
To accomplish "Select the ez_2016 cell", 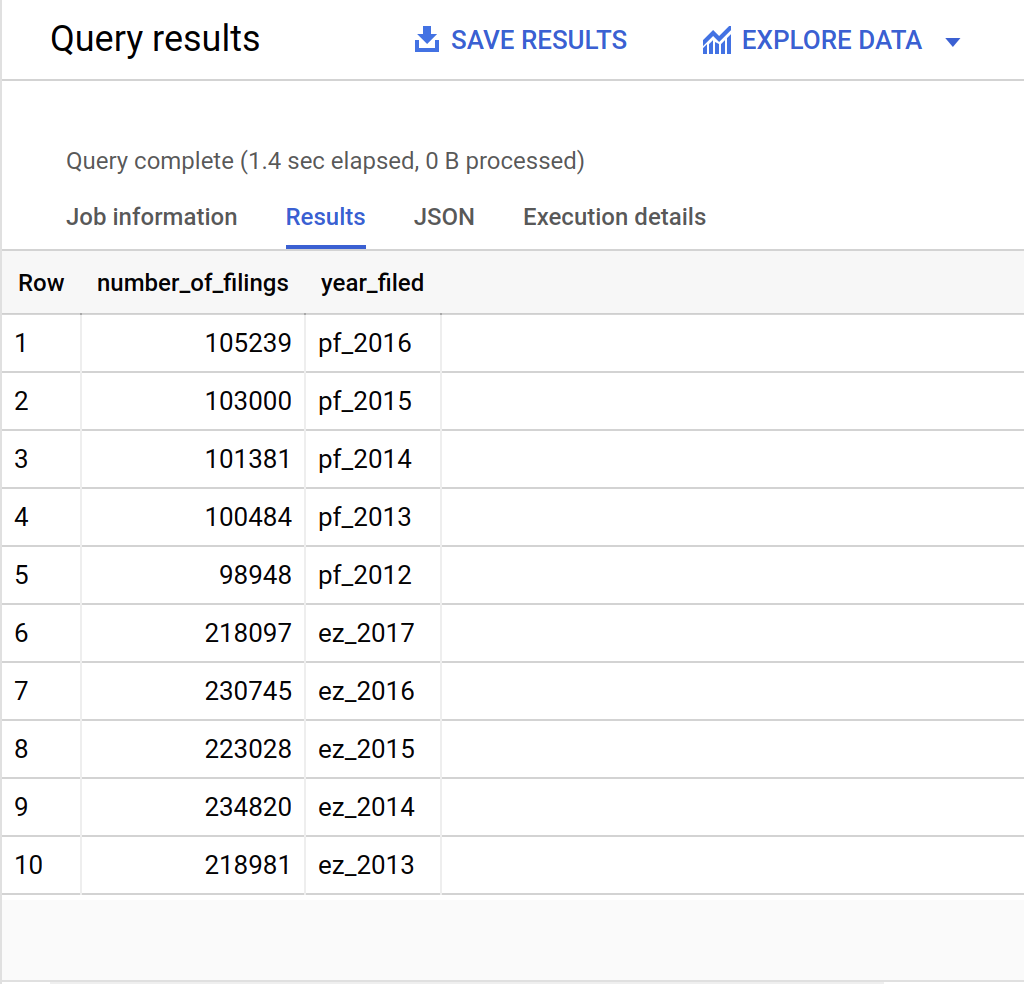I will coord(373,691).
